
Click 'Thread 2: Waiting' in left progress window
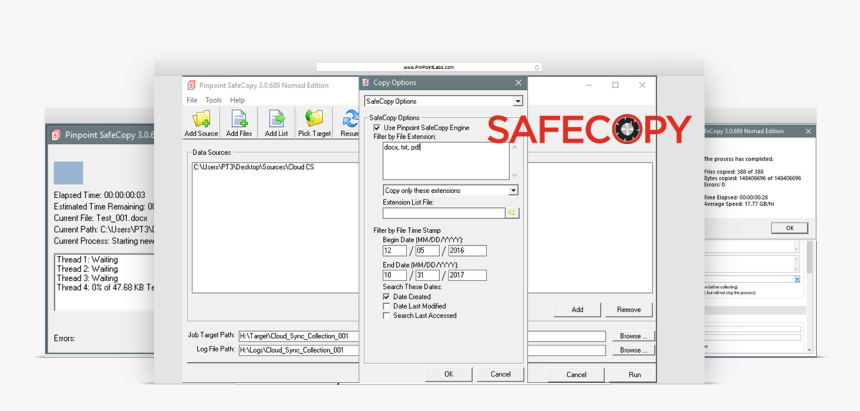(87, 269)
